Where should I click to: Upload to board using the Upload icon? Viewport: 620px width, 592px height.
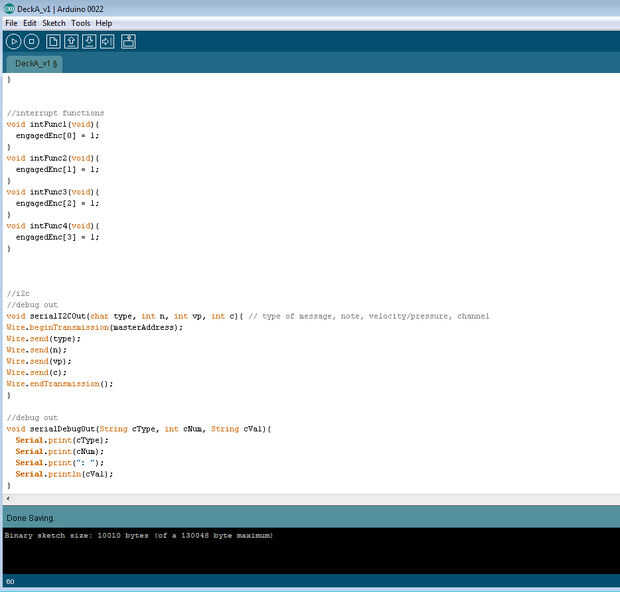107,41
